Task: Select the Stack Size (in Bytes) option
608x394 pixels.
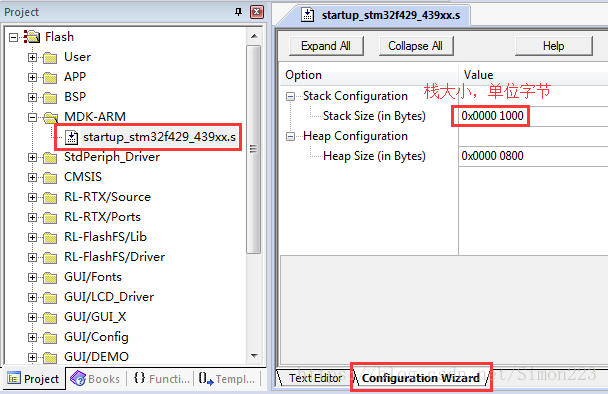Action: click(374, 116)
